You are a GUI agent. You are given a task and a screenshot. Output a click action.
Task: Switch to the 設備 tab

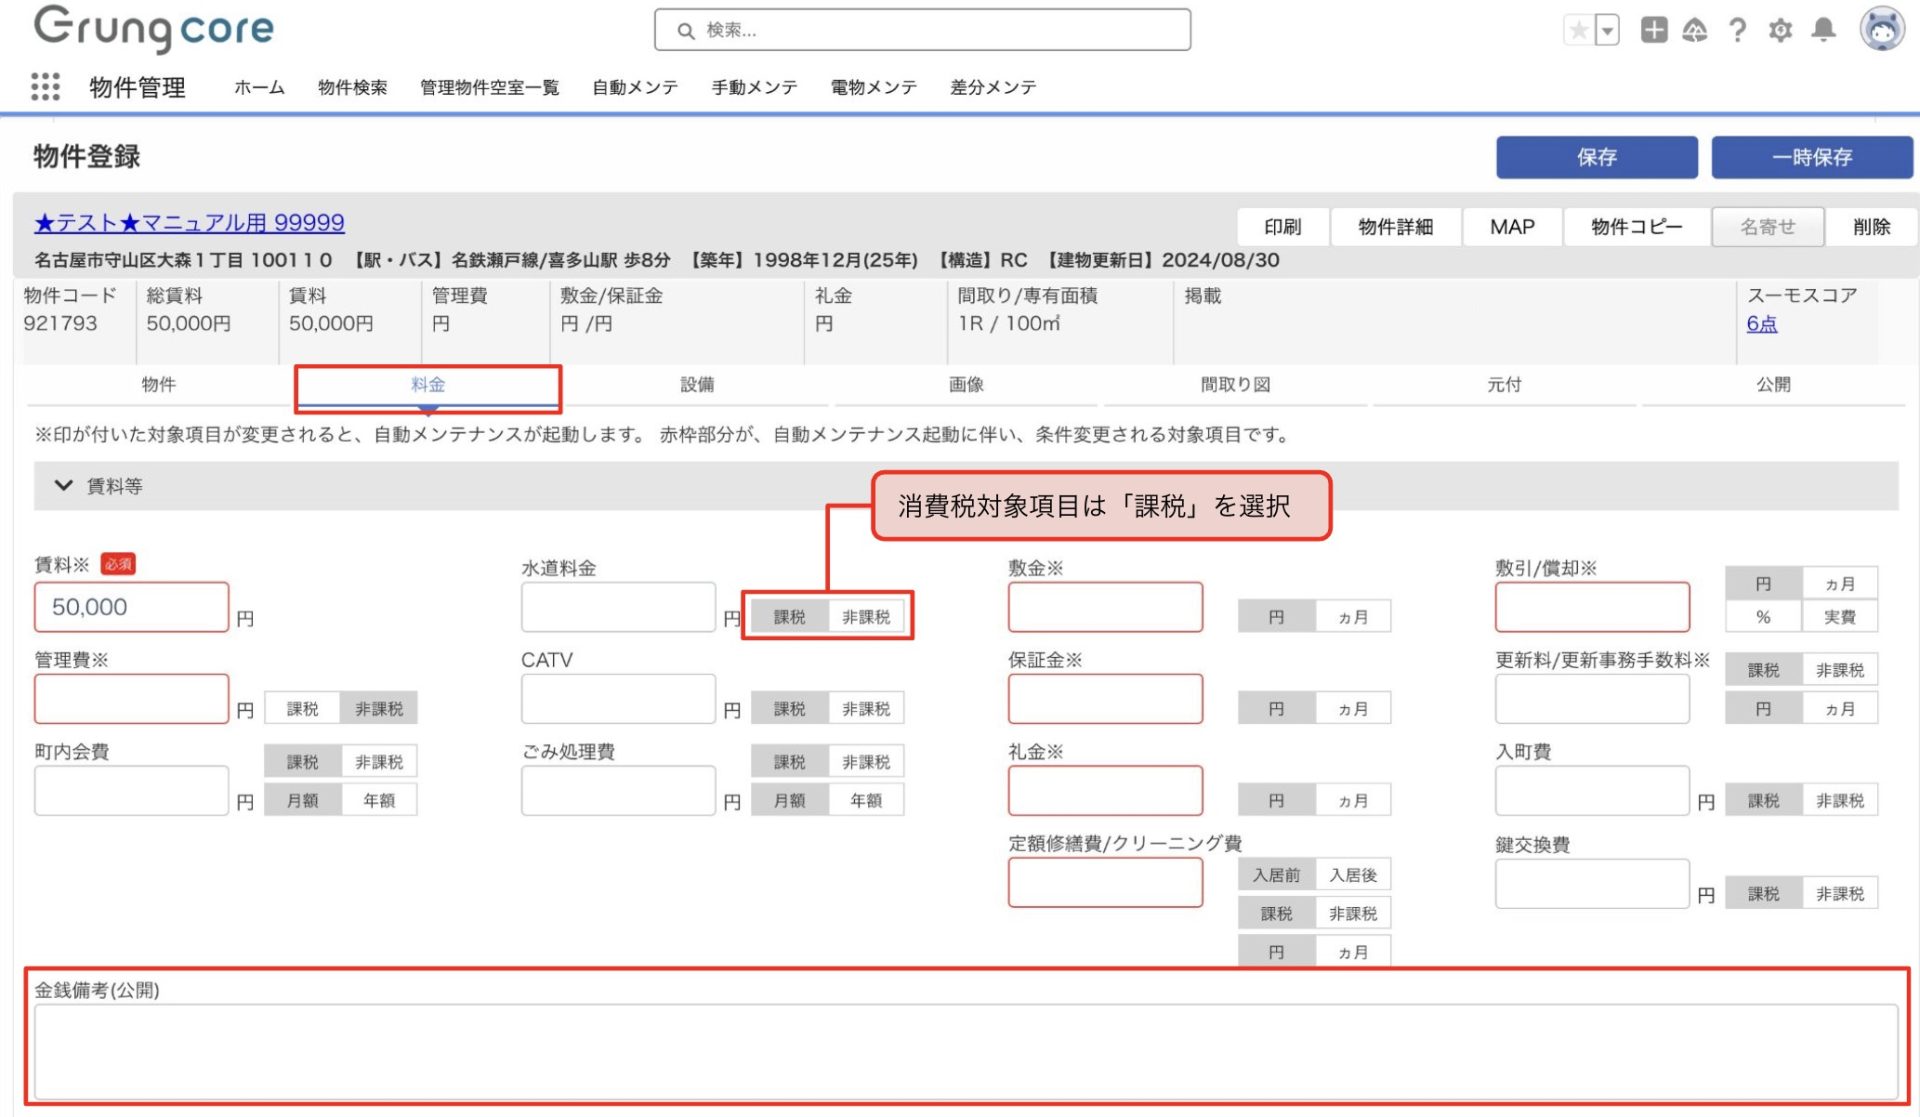point(697,385)
